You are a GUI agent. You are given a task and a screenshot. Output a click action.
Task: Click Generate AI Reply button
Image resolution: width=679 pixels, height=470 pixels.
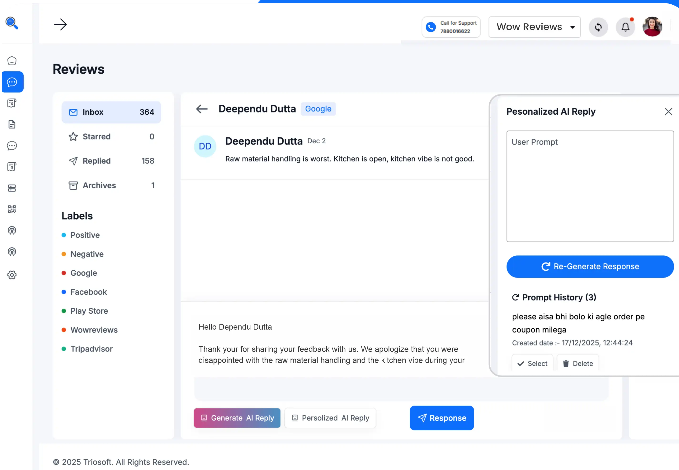click(237, 418)
